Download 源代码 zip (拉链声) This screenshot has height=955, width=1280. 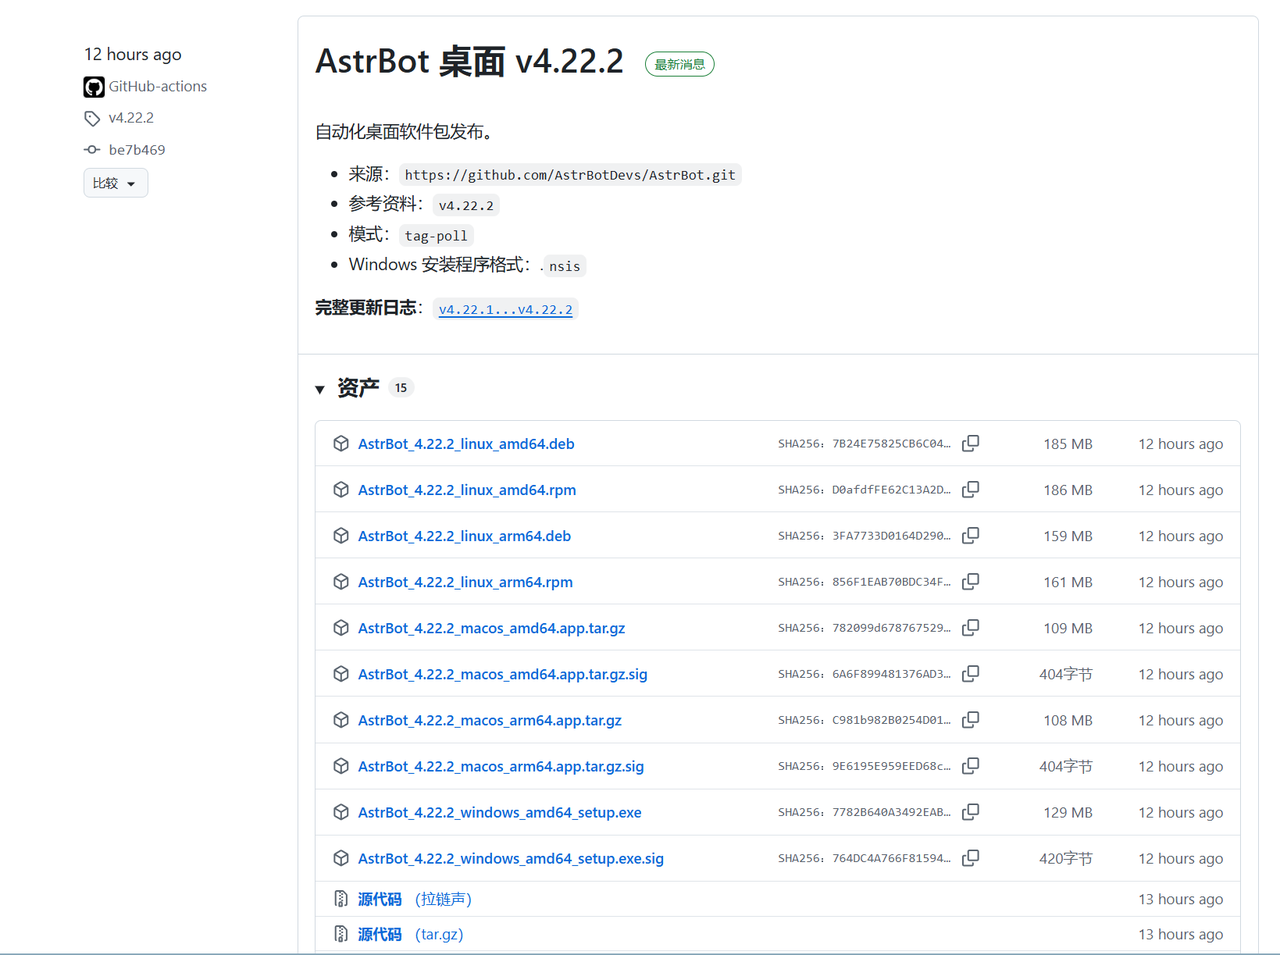tap(415, 899)
